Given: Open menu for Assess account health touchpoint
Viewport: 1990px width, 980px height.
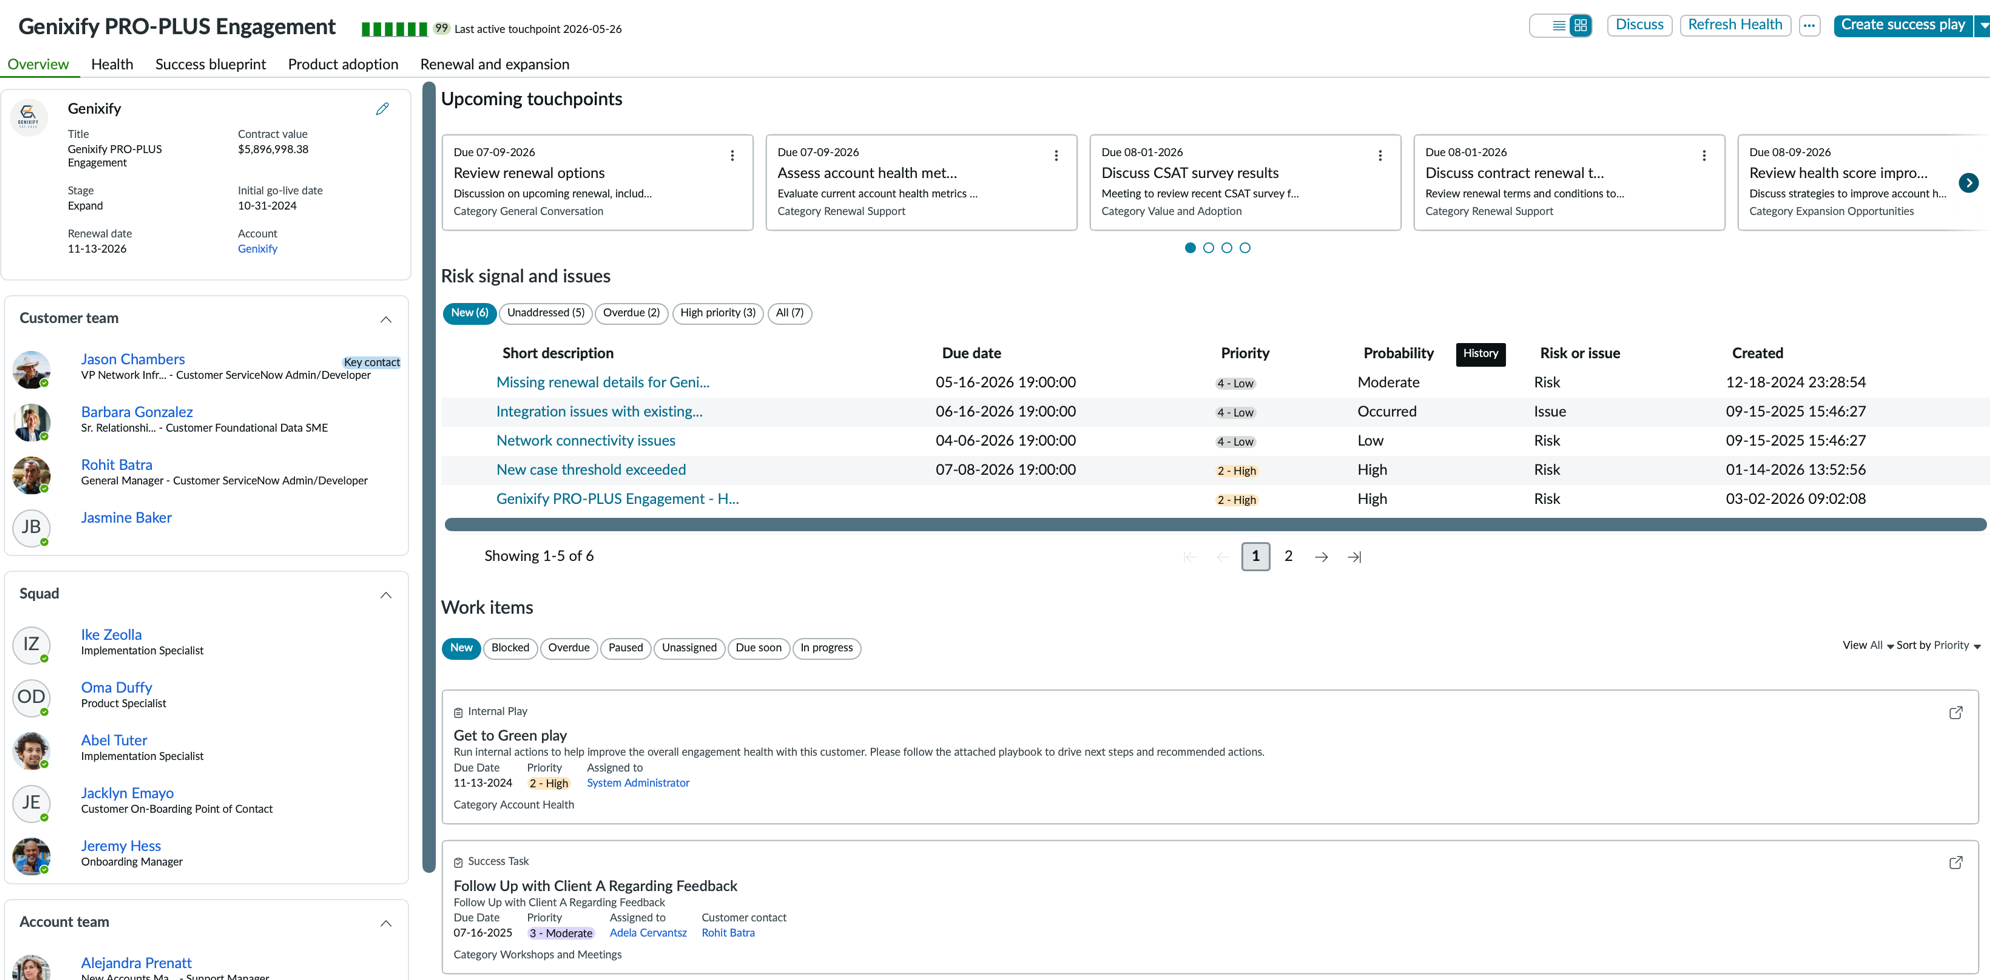Looking at the screenshot, I should click(1056, 156).
